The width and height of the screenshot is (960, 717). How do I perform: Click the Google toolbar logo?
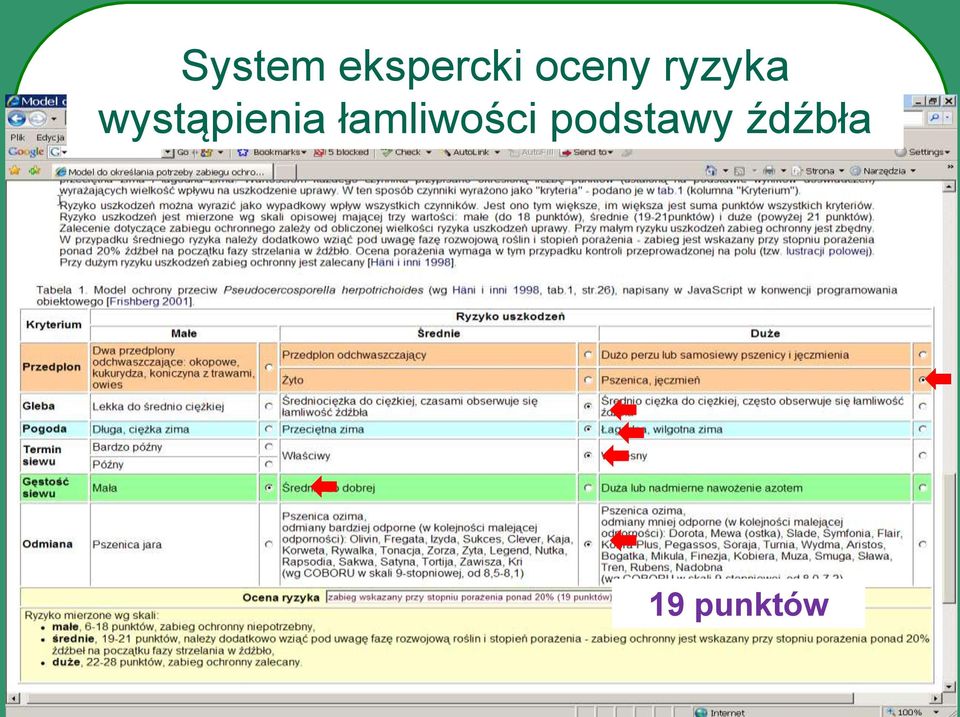tap(26, 151)
